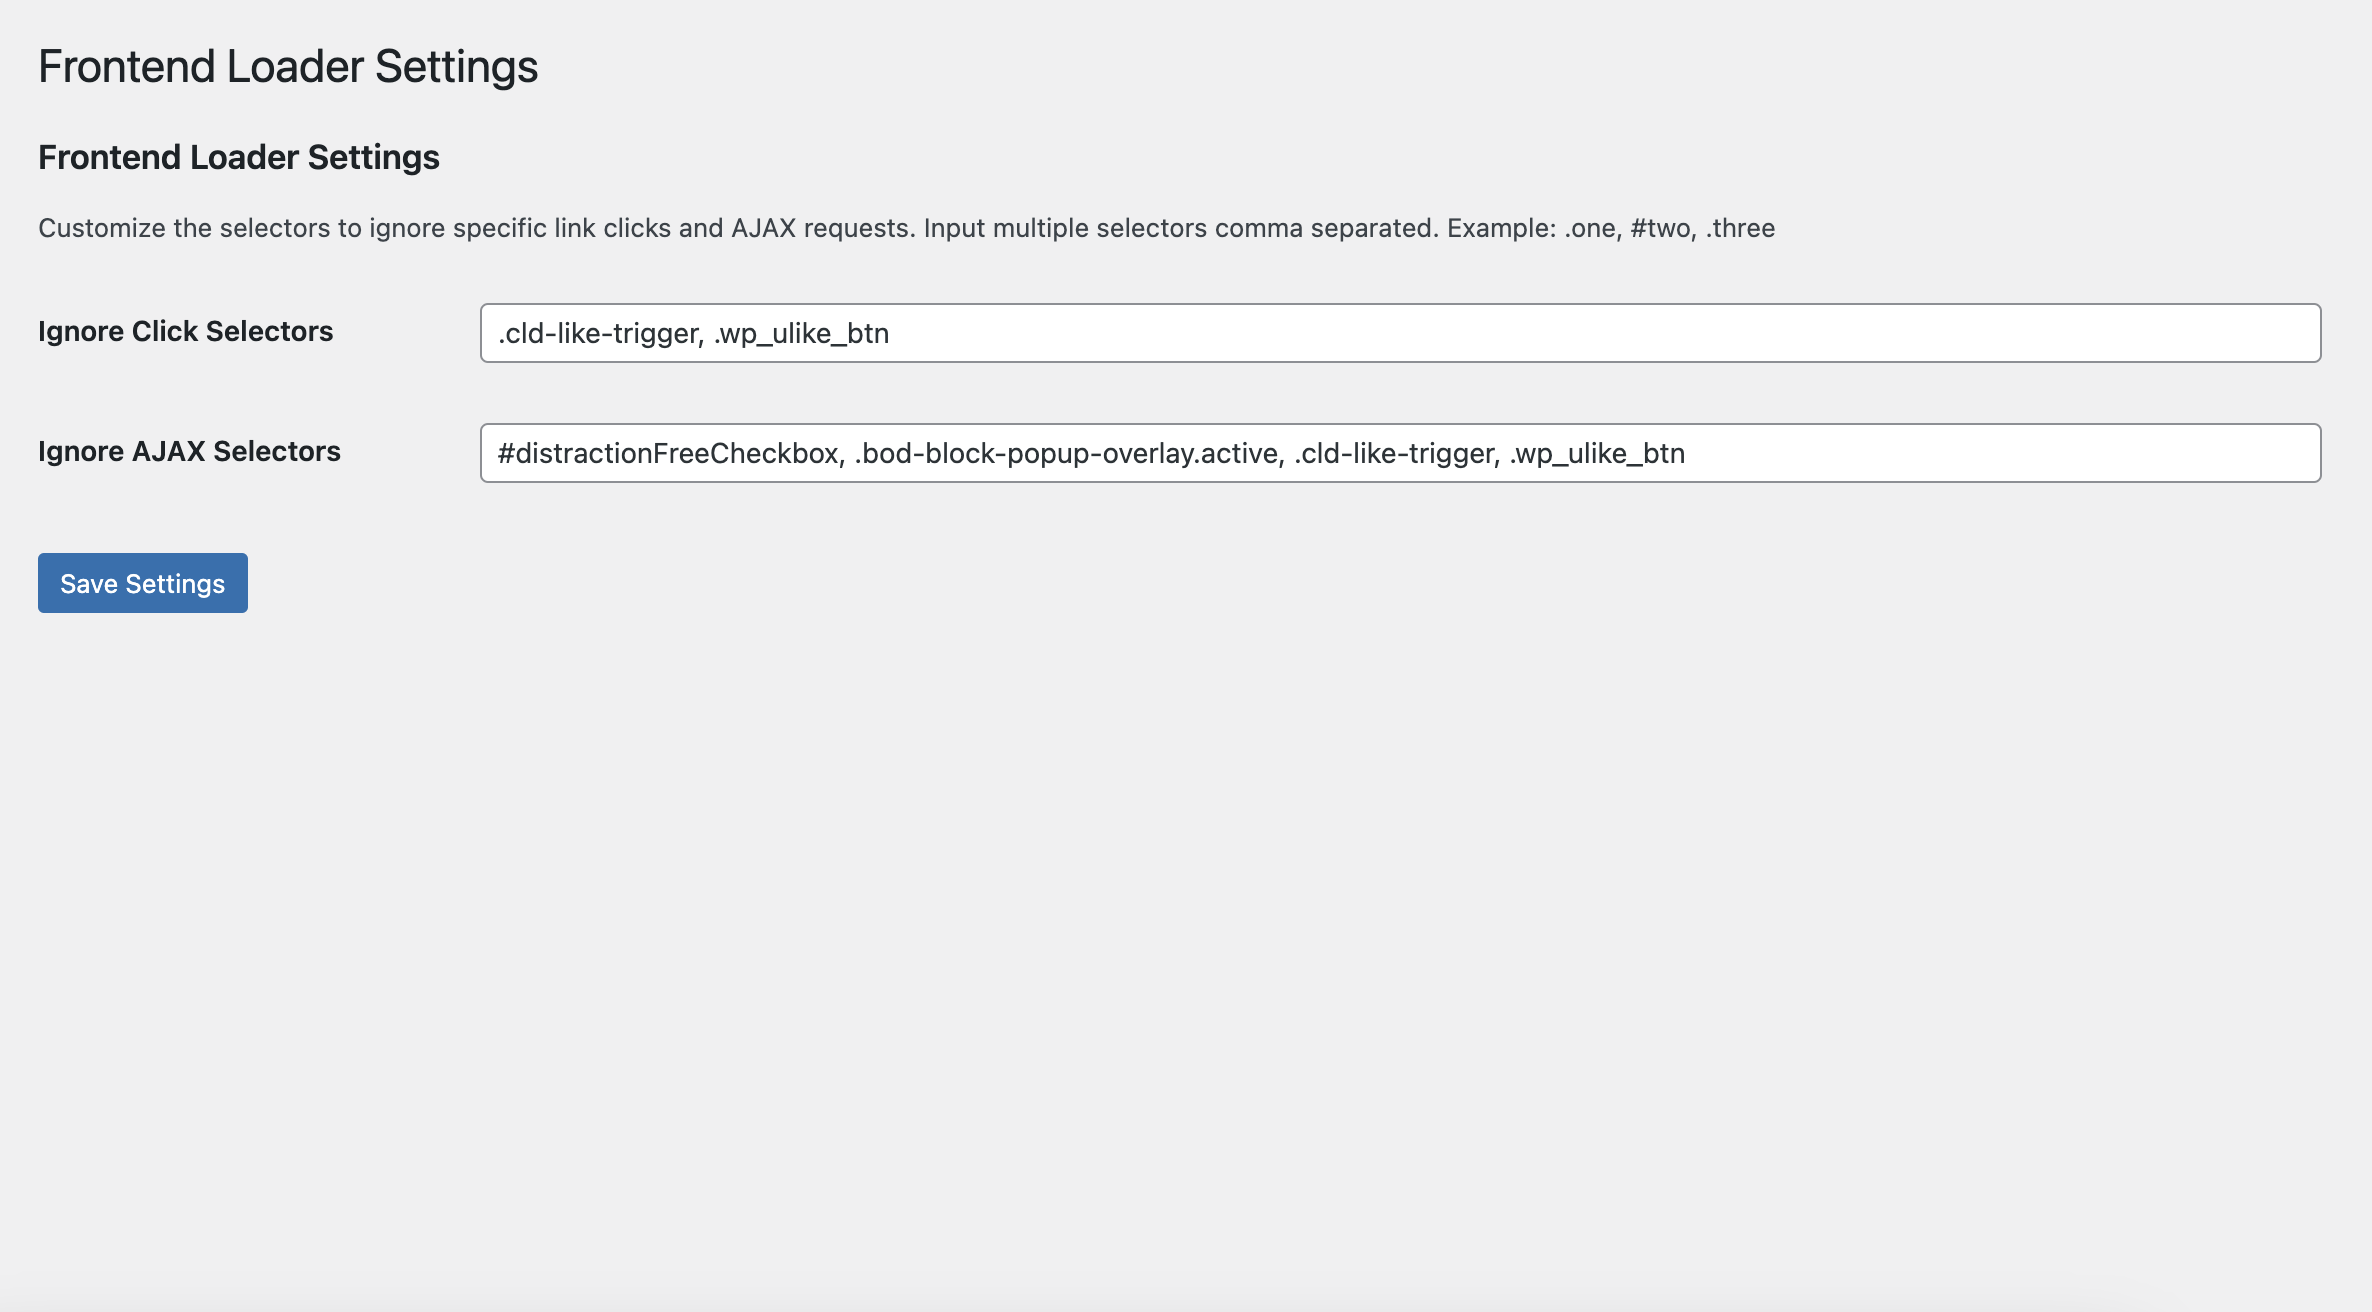This screenshot has height=1312, width=2372.
Task: Click 'AJAX requests' in the description text
Action: 821,228
